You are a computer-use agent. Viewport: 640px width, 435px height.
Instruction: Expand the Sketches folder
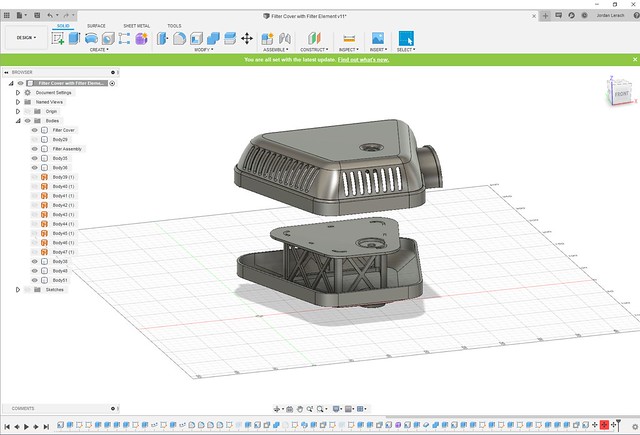coord(18,290)
